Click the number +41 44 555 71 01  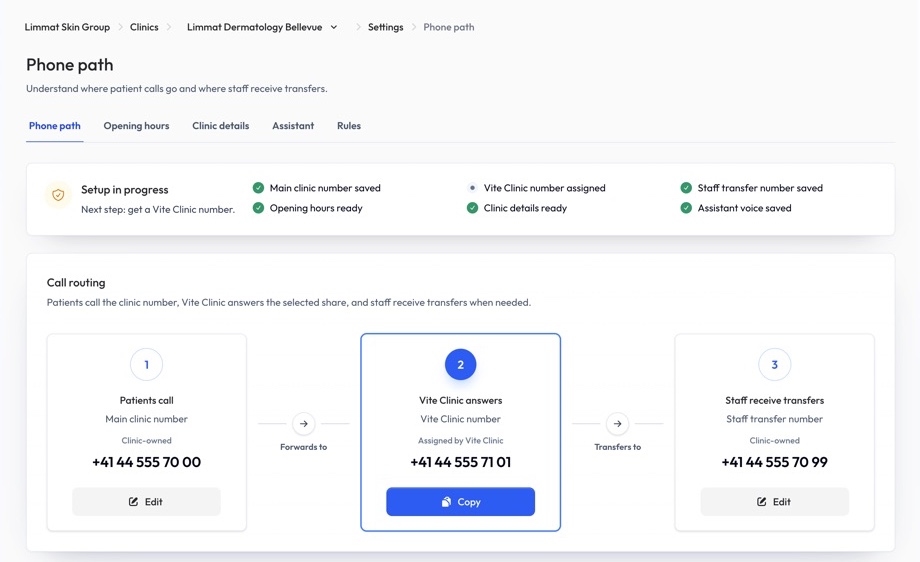(461, 462)
